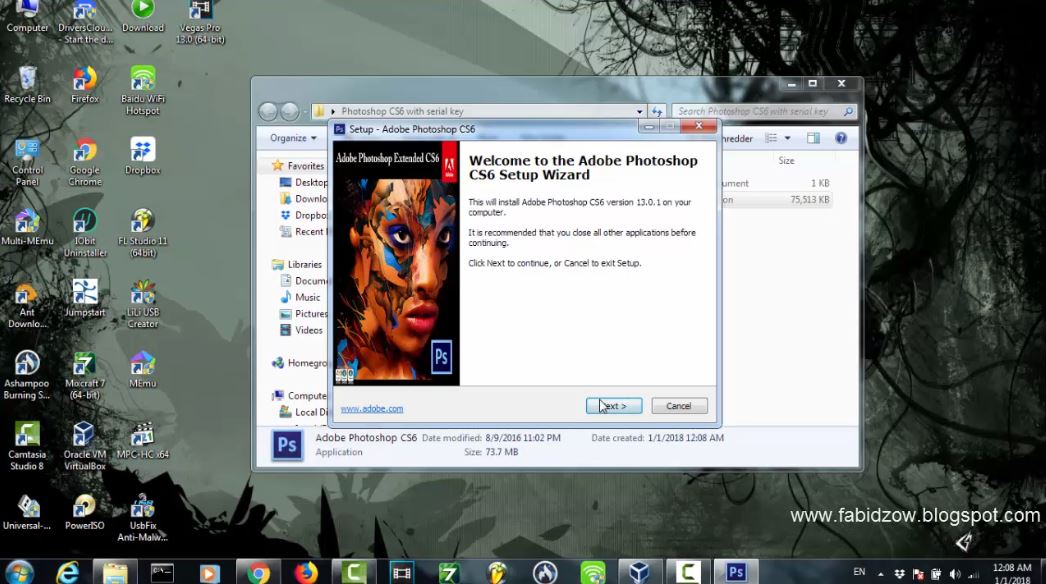Click Next in the Photoshop setup wizard
Image resolution: width=1046 pixels, height=584 pixels.
[x=613, y=405]
